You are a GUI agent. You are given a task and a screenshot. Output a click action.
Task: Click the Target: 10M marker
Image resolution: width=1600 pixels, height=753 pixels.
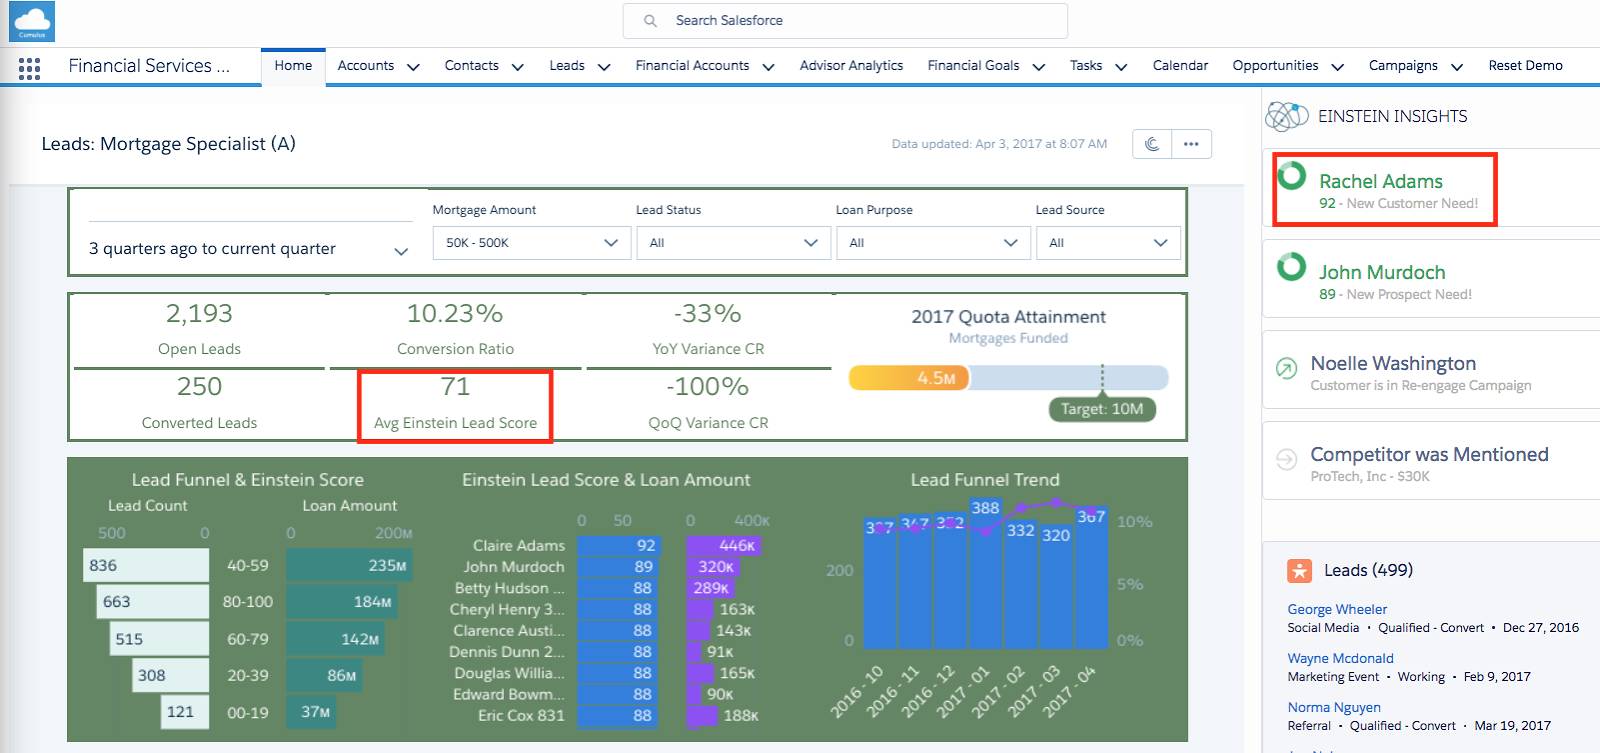(1102, 409)
